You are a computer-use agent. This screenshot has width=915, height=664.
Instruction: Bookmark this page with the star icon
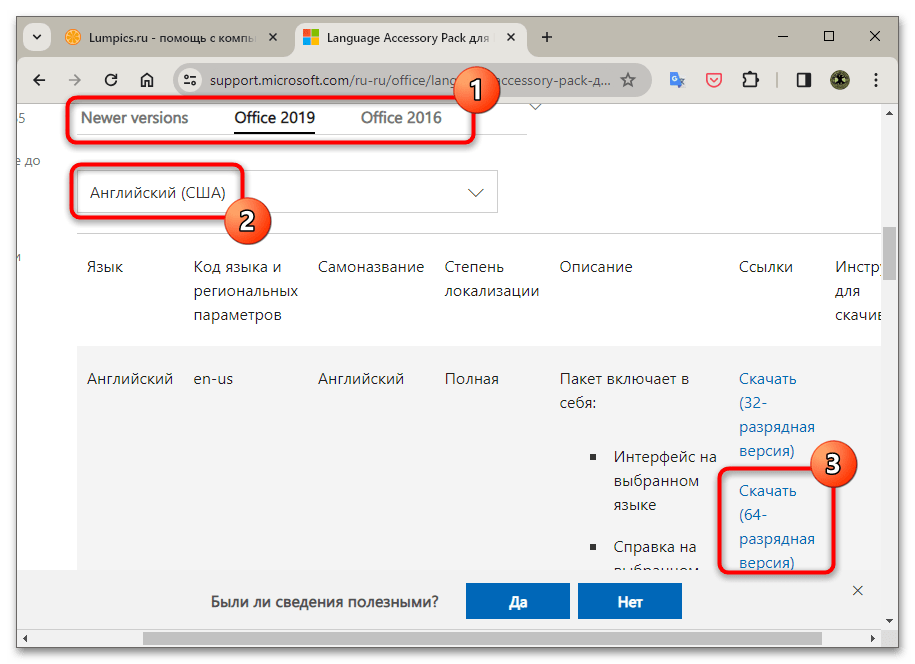(x=628, y=80)
